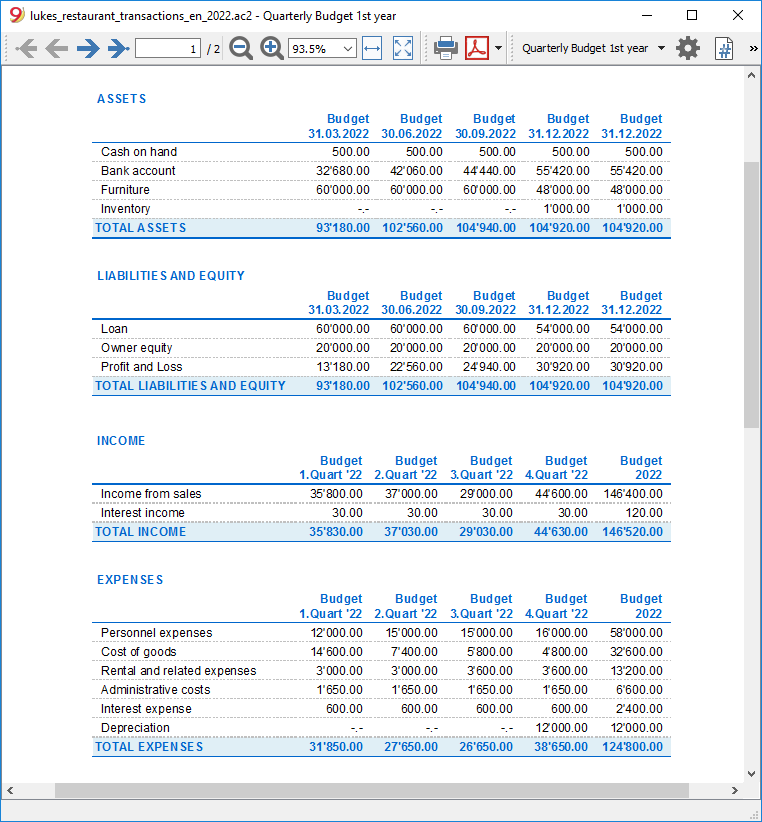
Task: Click the Depreciation row label
Action: [x=135, y=728]
